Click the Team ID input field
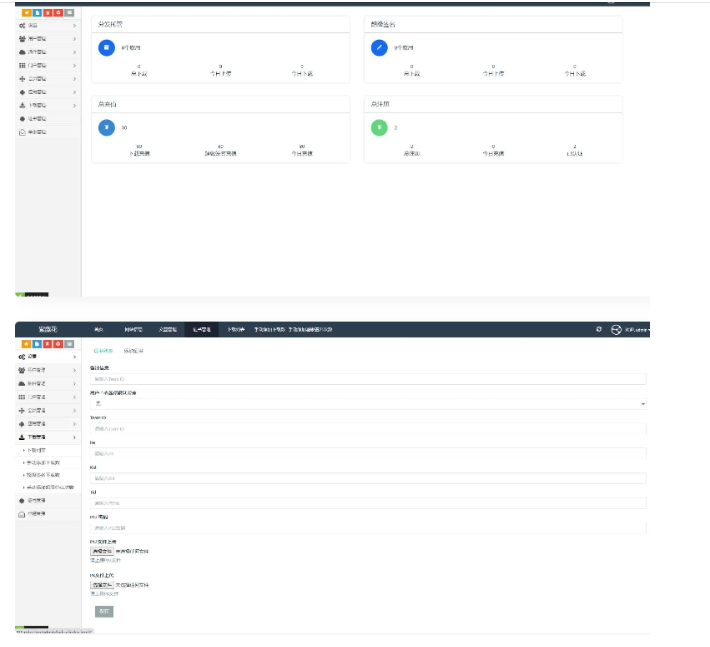The width and height of the screenshot is (710, 647). tap(368, 429)
